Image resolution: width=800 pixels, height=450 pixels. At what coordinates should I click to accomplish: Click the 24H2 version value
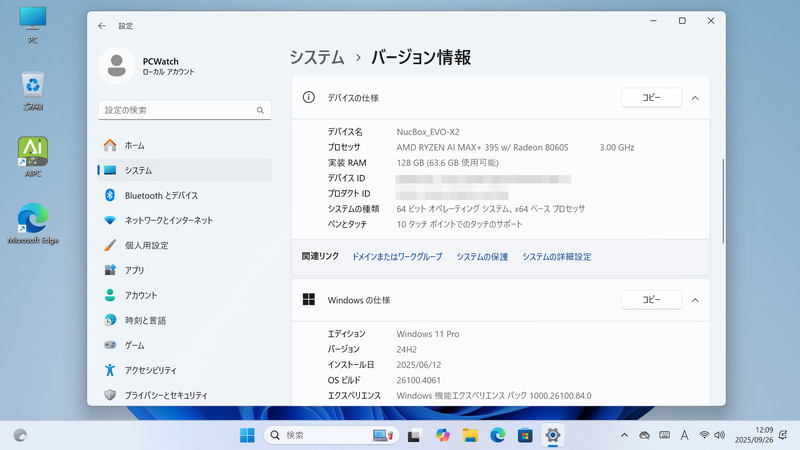coord(407,349)
